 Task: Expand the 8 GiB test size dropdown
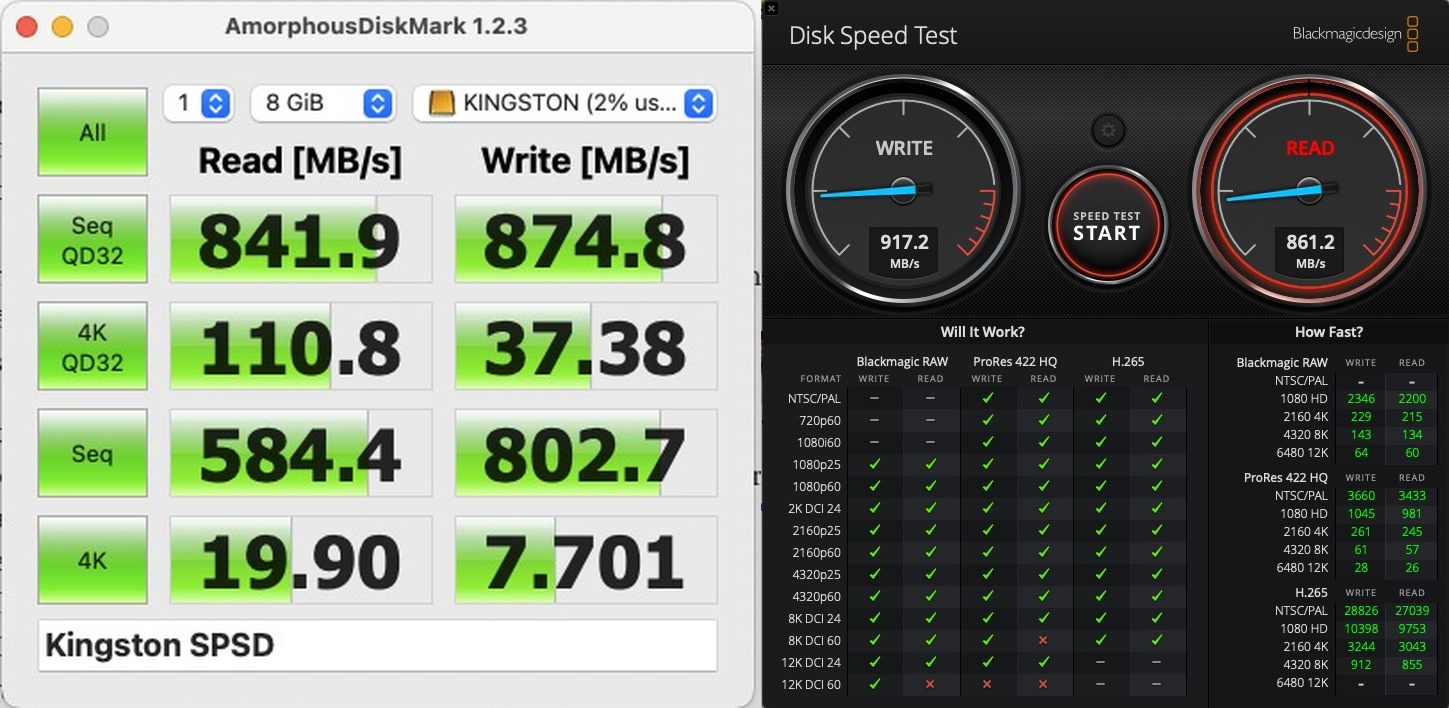click(321, 103)
